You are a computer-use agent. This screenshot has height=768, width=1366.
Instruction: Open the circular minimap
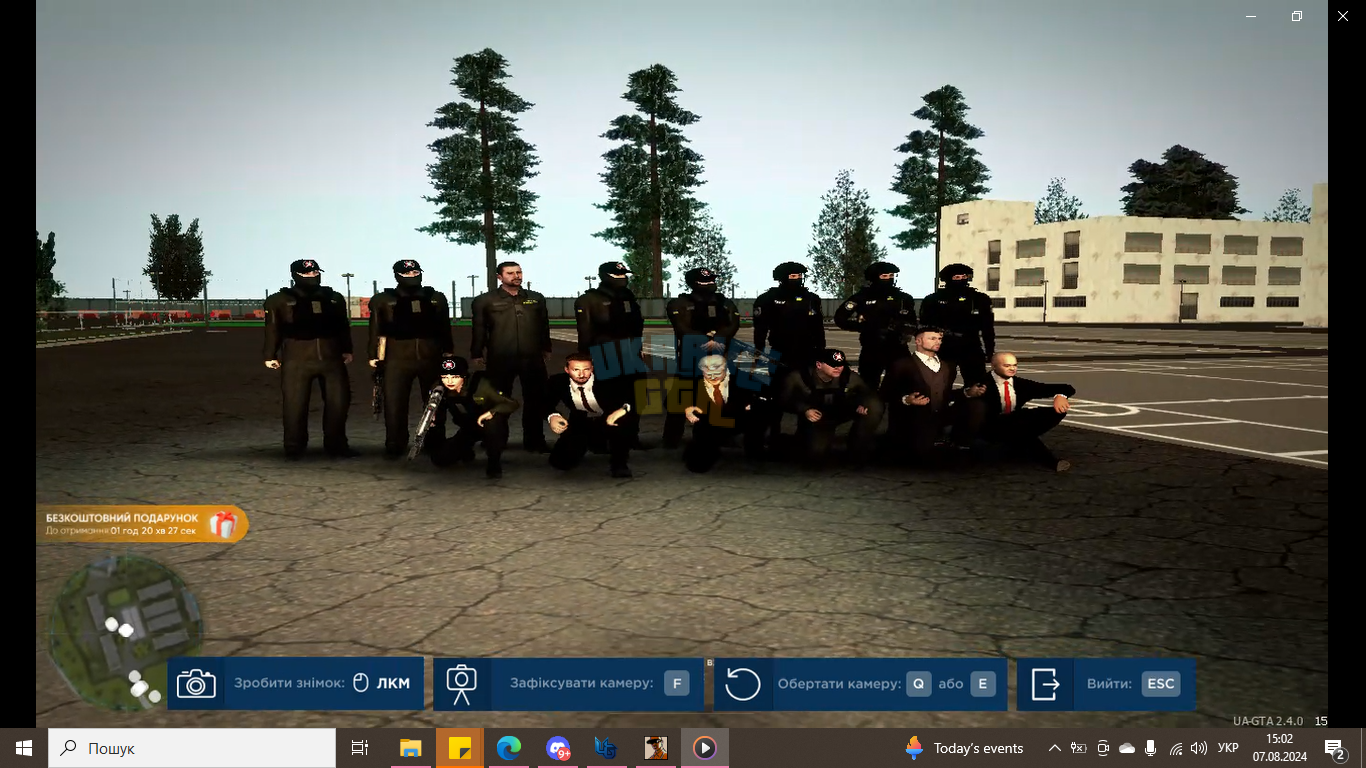click(125, 634)
